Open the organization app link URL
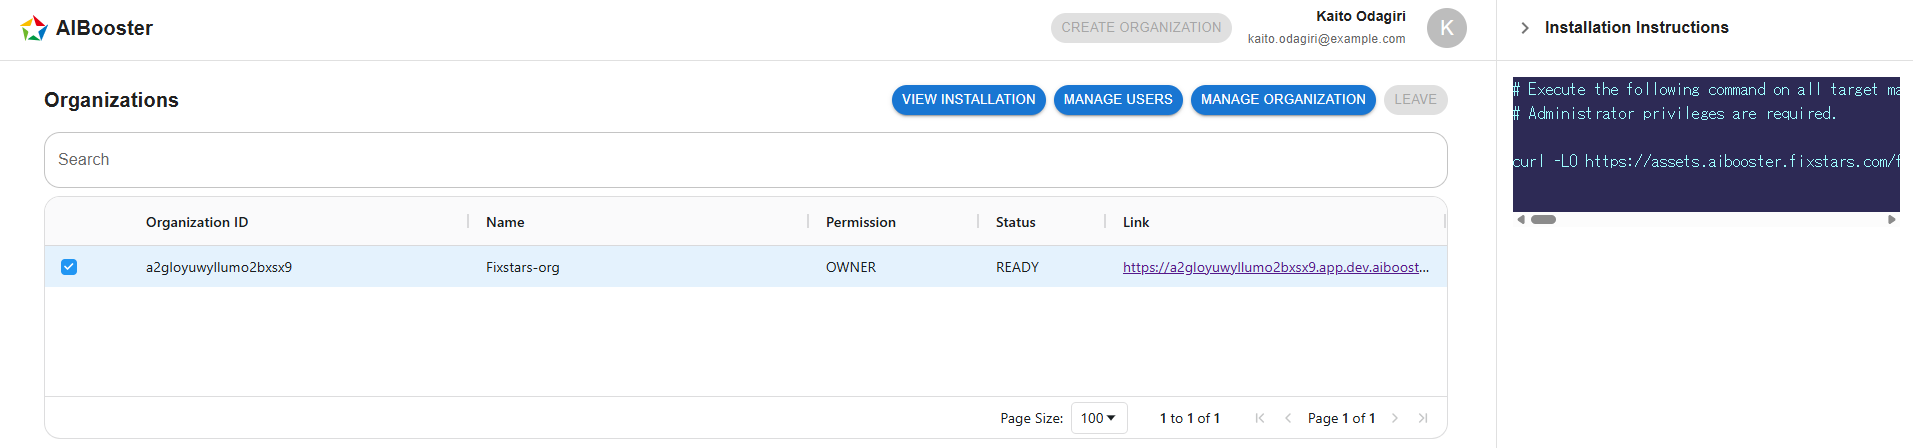 pos(1276,267)
